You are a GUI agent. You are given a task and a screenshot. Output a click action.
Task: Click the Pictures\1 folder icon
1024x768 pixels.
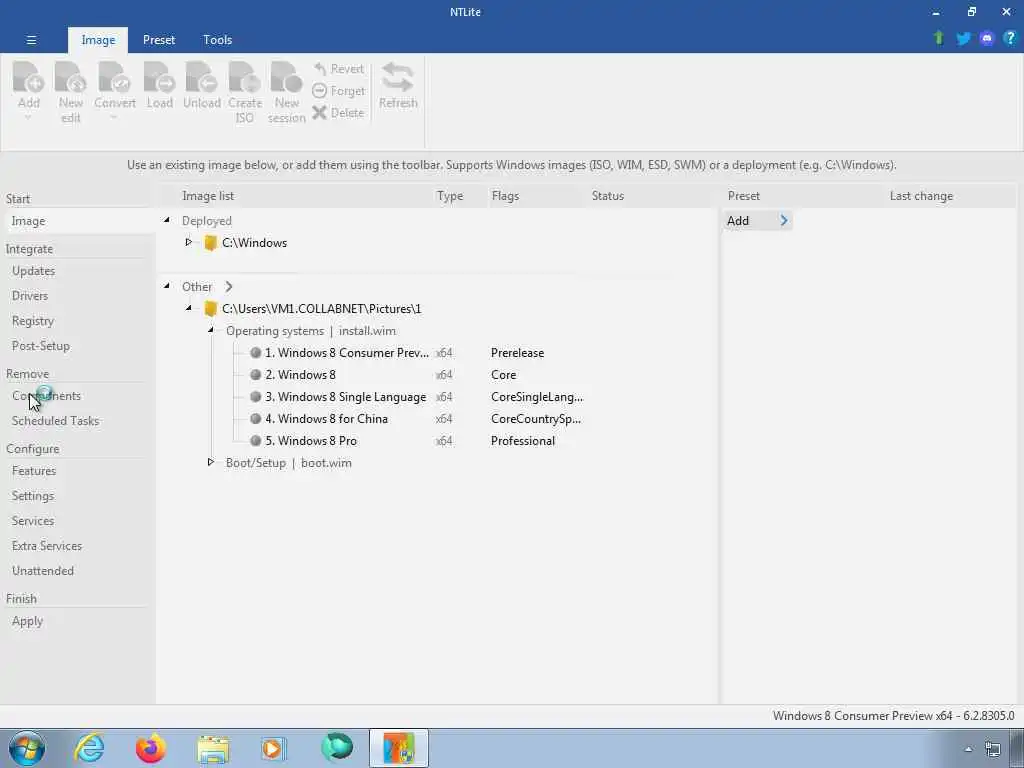click(210, 309)
